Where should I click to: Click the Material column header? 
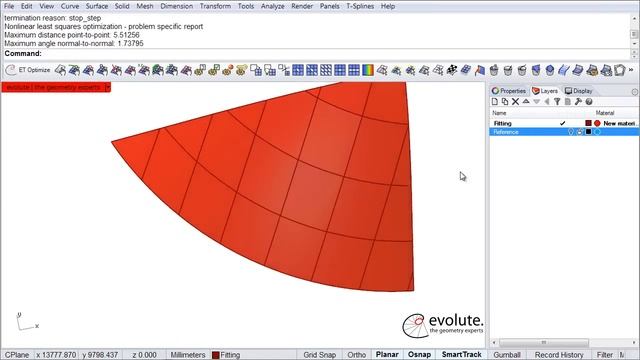[604, 113]
